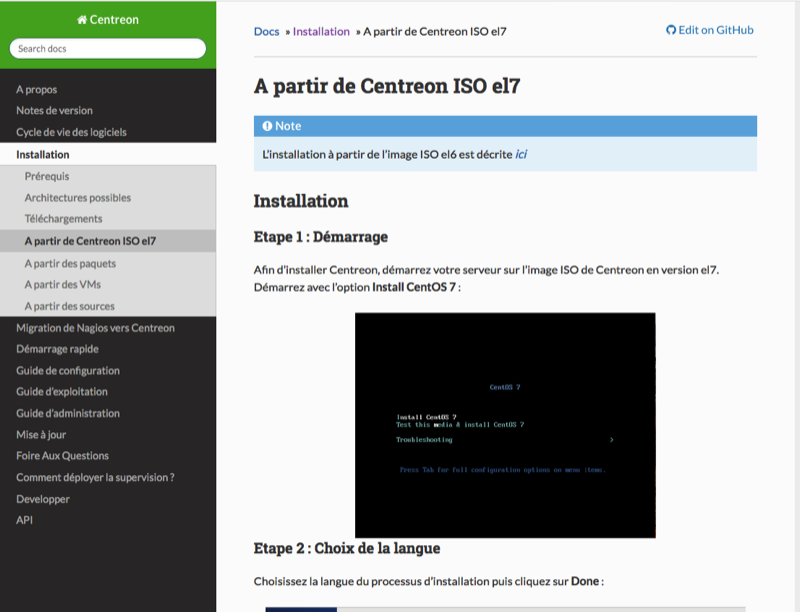Select A partir des sources
The image size is (800, 612).
coord(69,306)
